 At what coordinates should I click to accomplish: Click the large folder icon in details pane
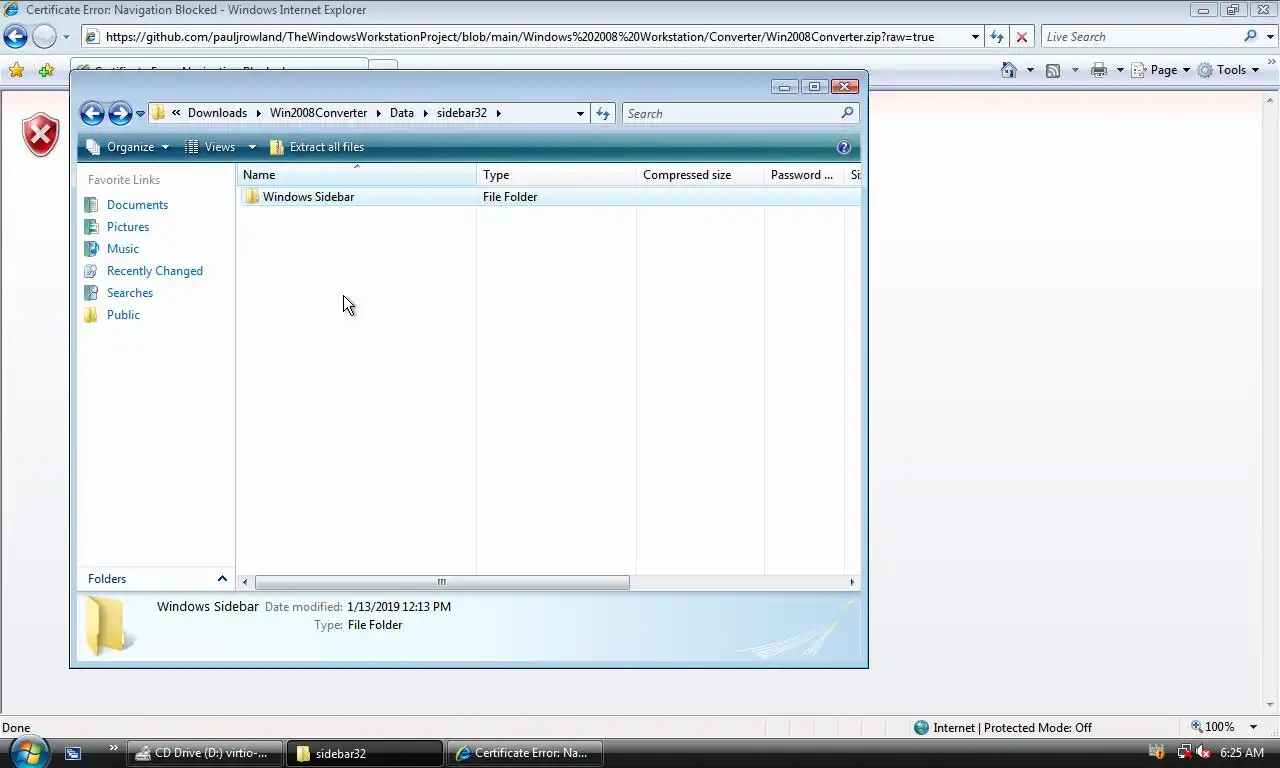coord(106,627)
